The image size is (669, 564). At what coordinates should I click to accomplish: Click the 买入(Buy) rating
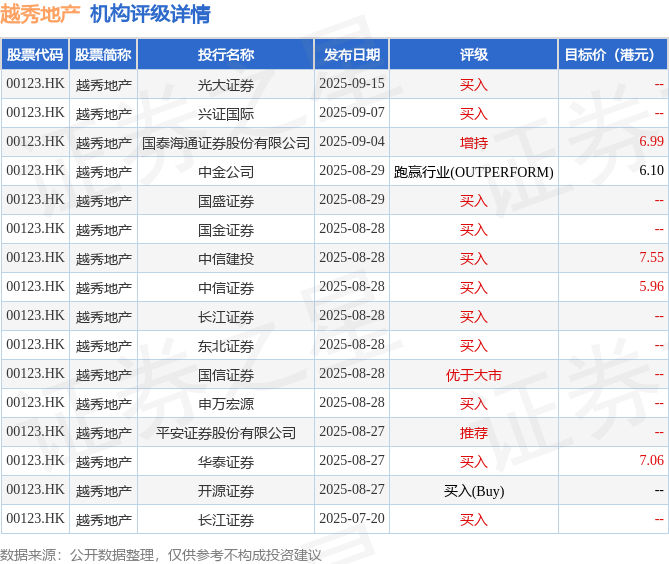pos(474,491)
